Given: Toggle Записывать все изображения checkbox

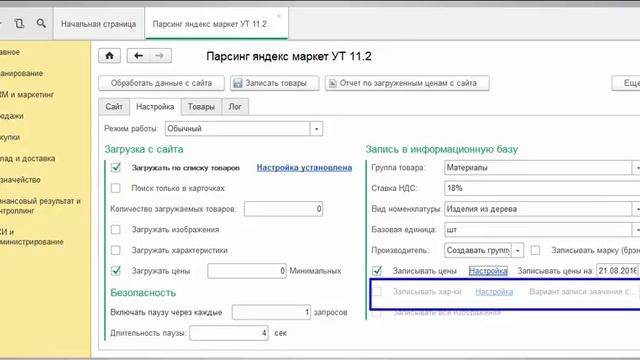Looking at the screenshot, I should pos(377,313).
